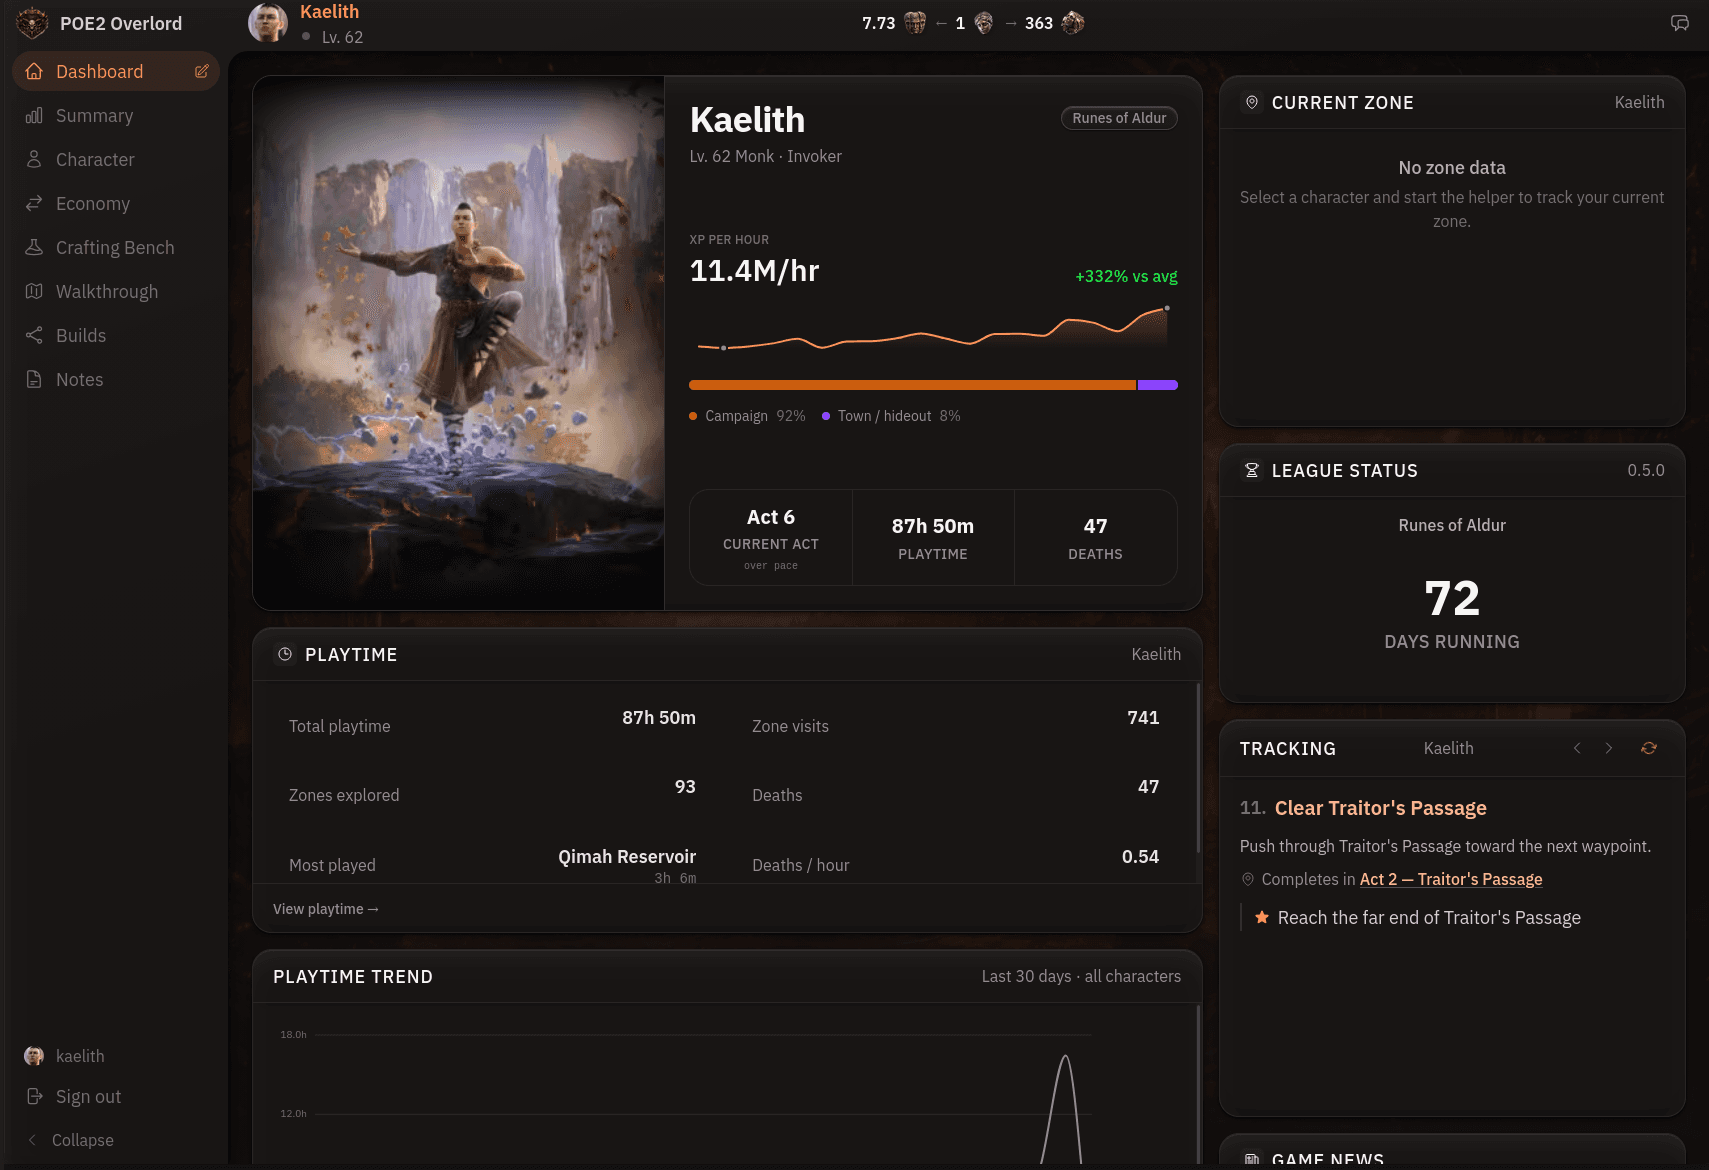Click Kaelith avatar in top bar
The width and height of the screenshot is (1709, 1170).
coord(268,23)
